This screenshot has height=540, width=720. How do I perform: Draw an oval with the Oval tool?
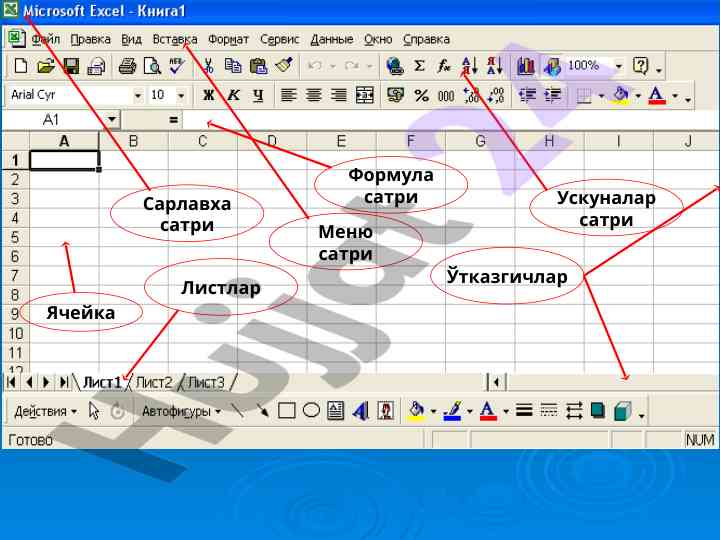click(311, 411)
